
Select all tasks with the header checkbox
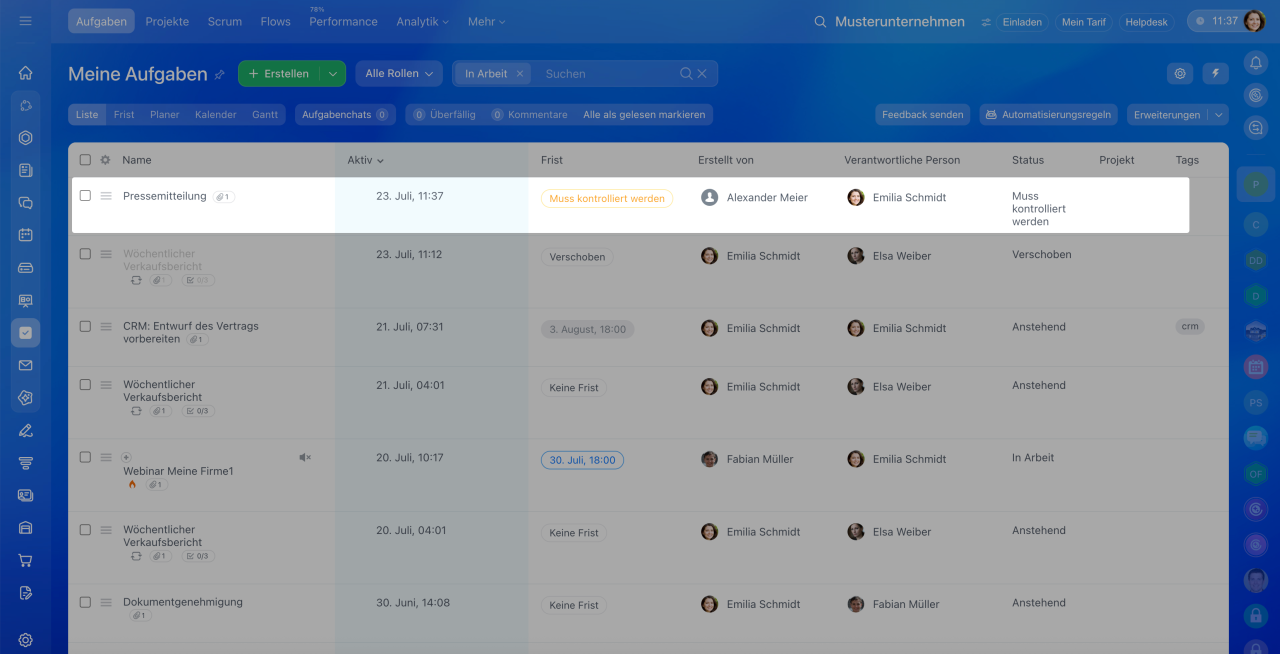[85, 160]
